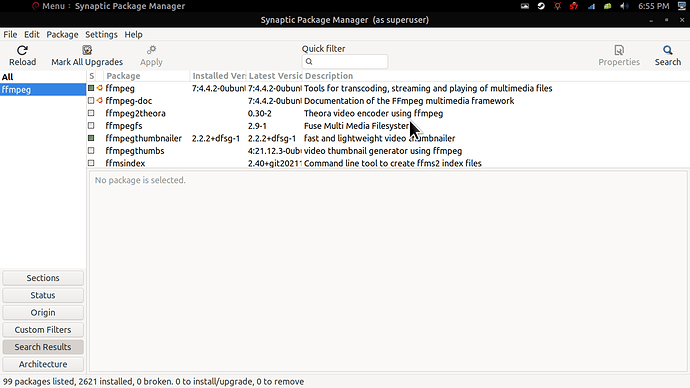The image size is (690, 388).
Task: Toggle status box for ffmpeg package
Action: click(91, 88)
